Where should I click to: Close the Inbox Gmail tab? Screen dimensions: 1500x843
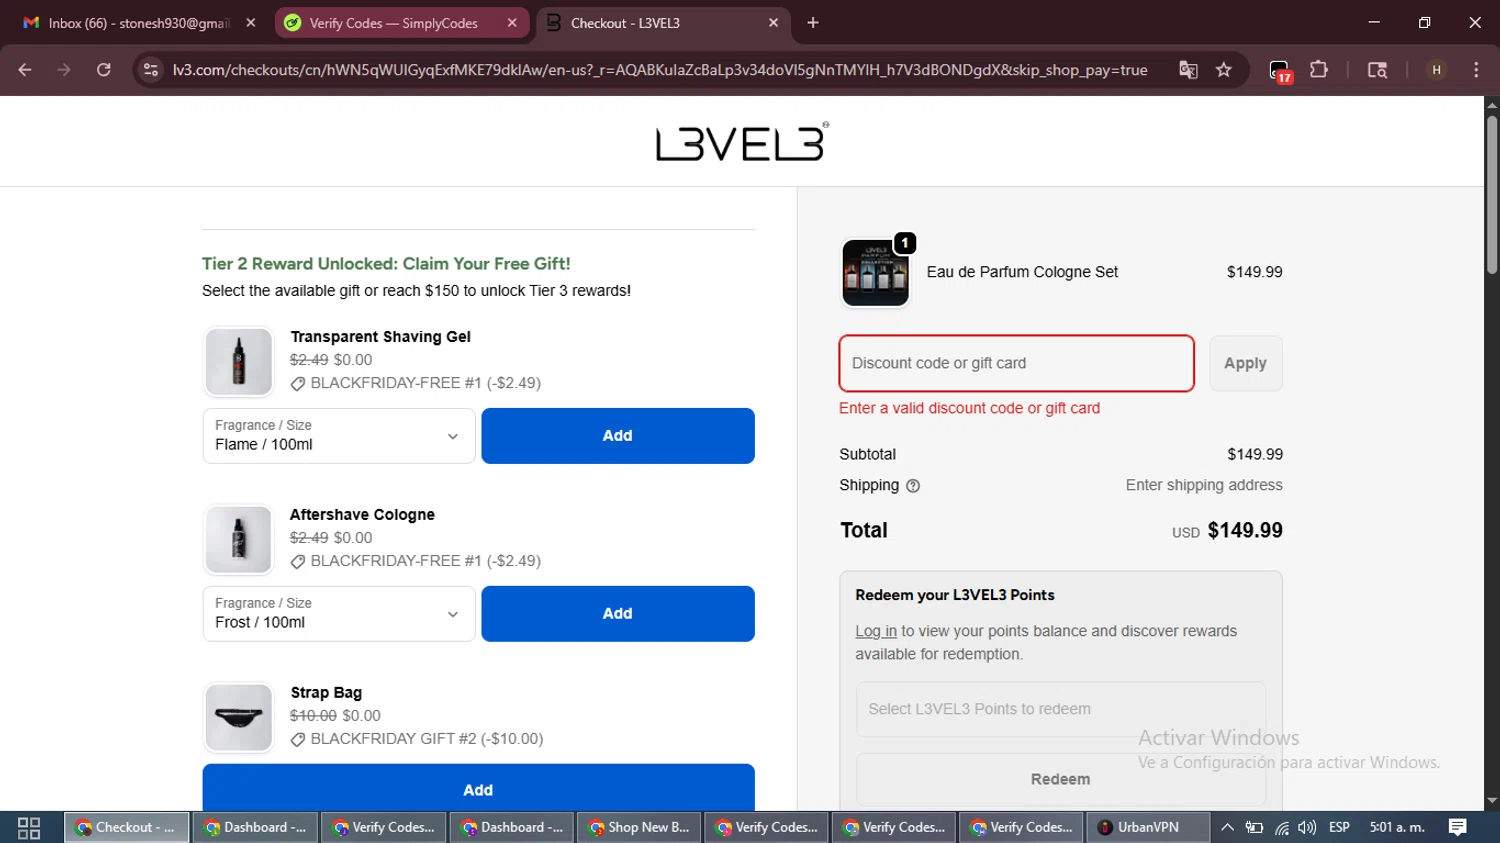pyautogui.click(x=251, y=23)
